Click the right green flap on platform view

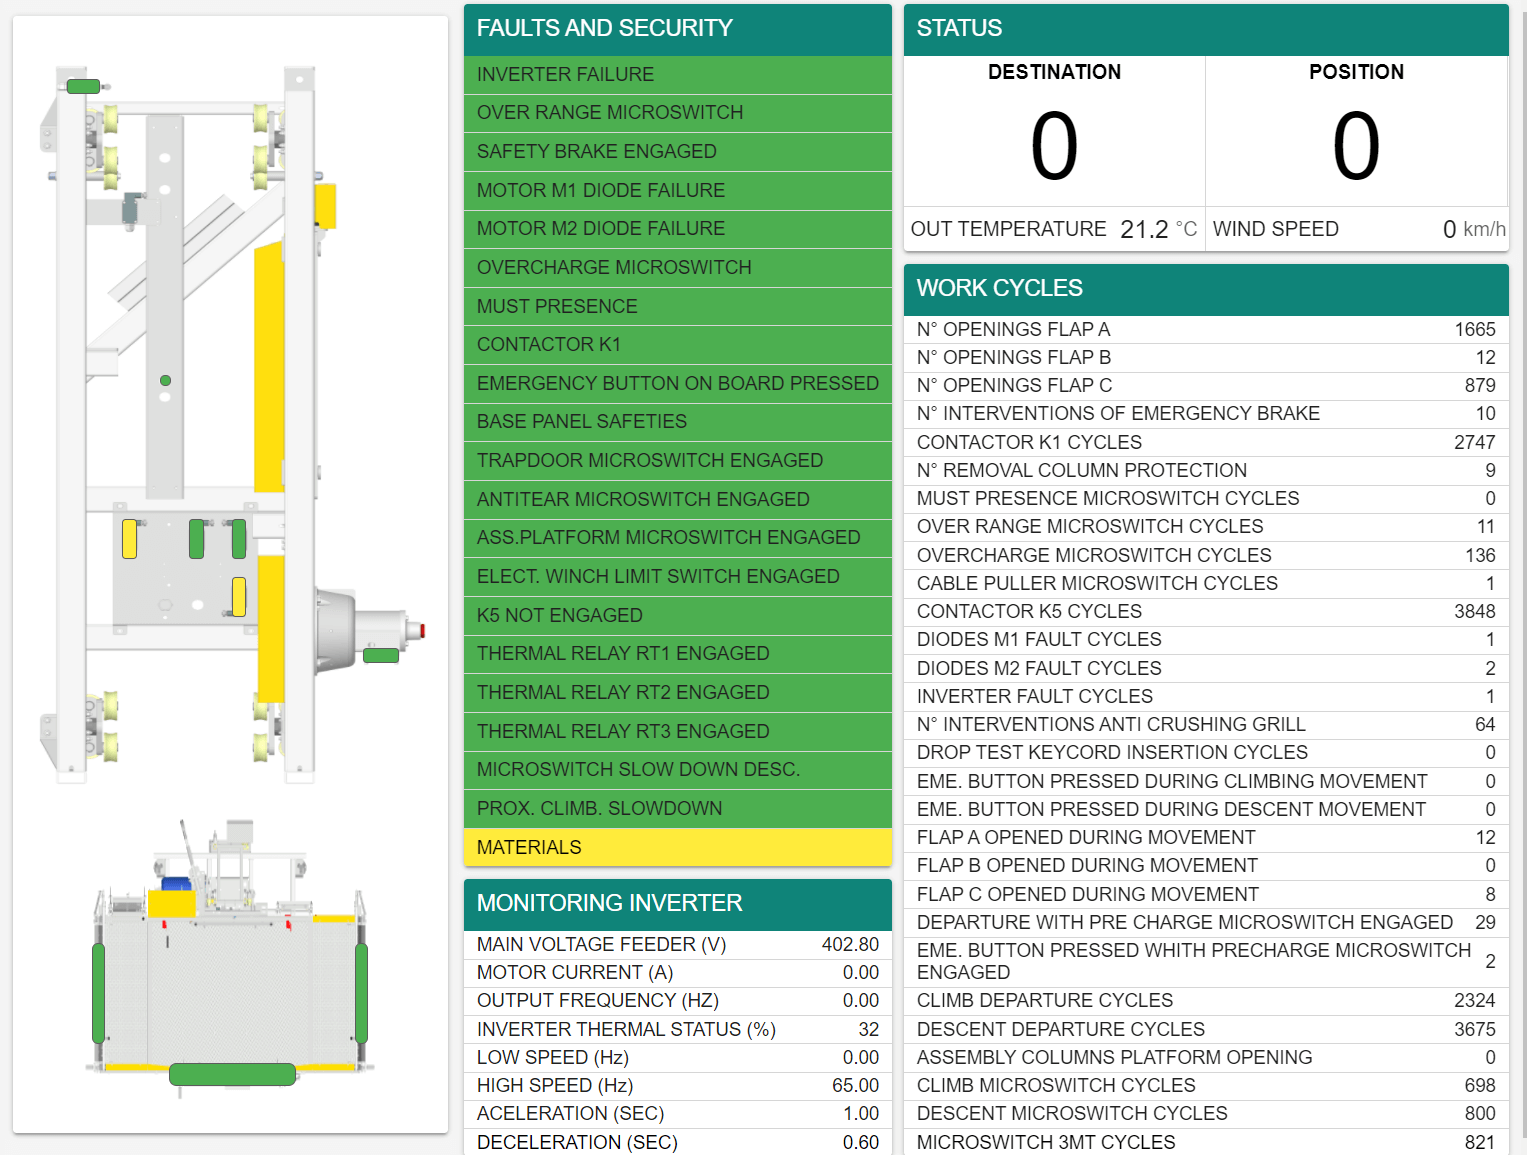click(361, 993)
